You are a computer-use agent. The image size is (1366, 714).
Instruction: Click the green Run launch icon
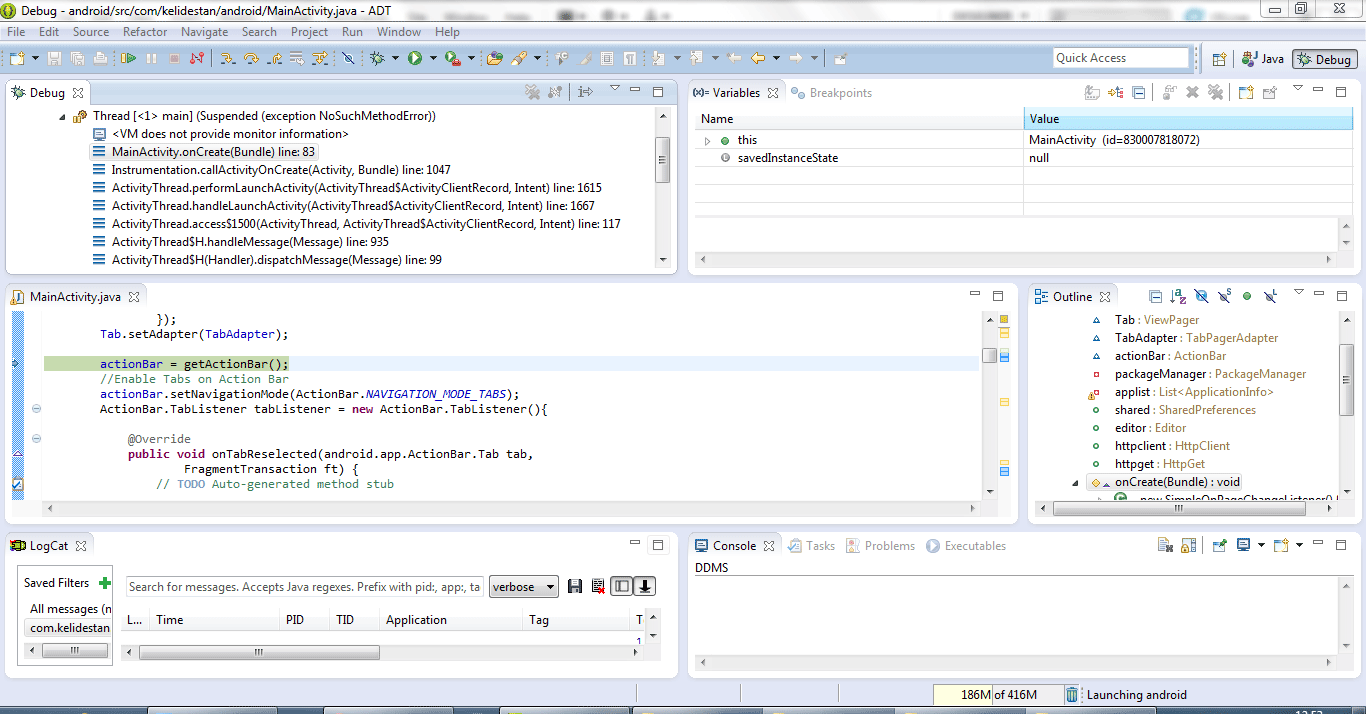(x=415, y=58)
